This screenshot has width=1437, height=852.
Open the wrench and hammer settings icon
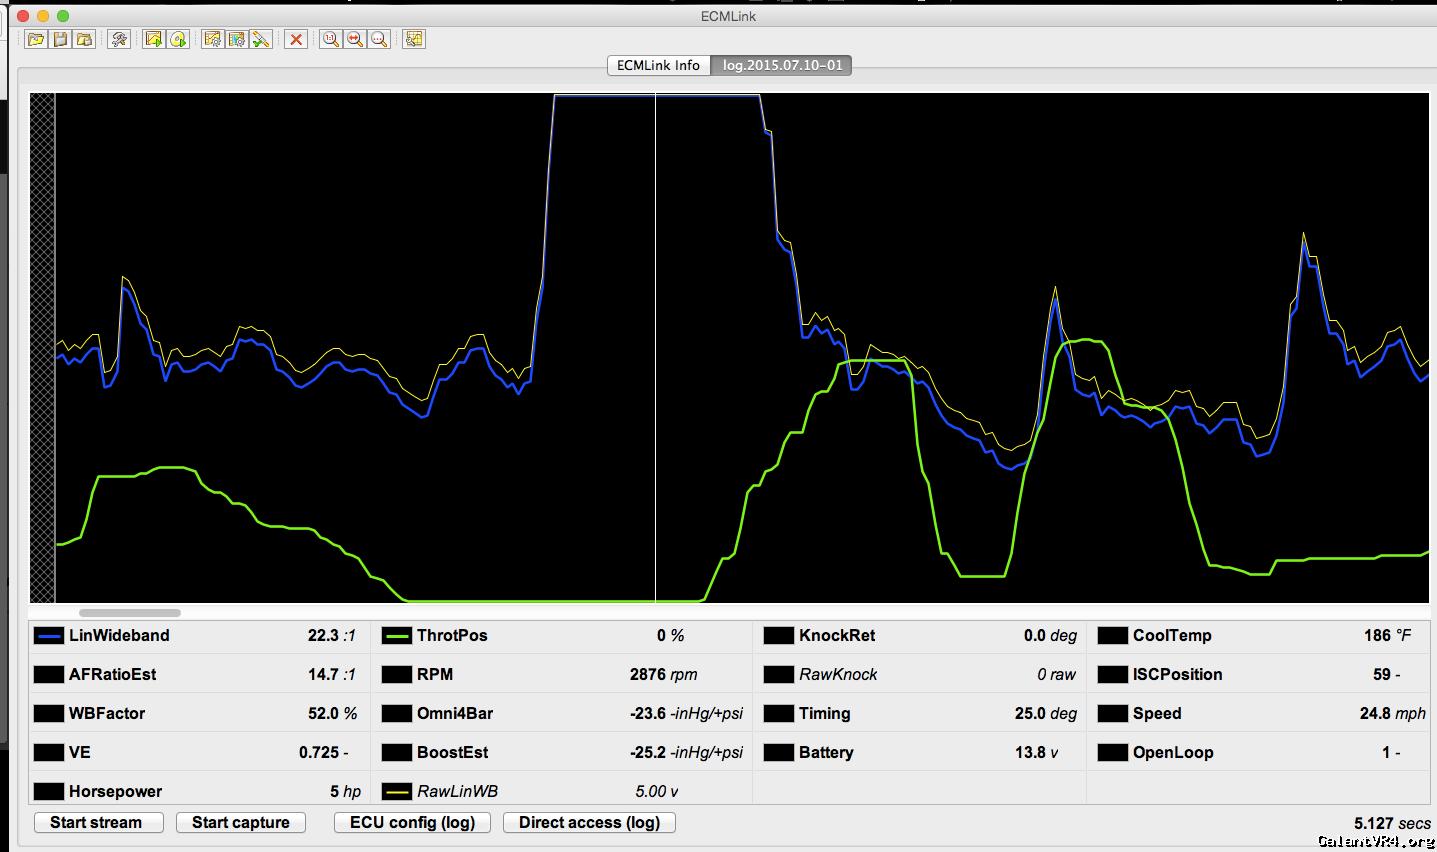click(x=119, y=39)
